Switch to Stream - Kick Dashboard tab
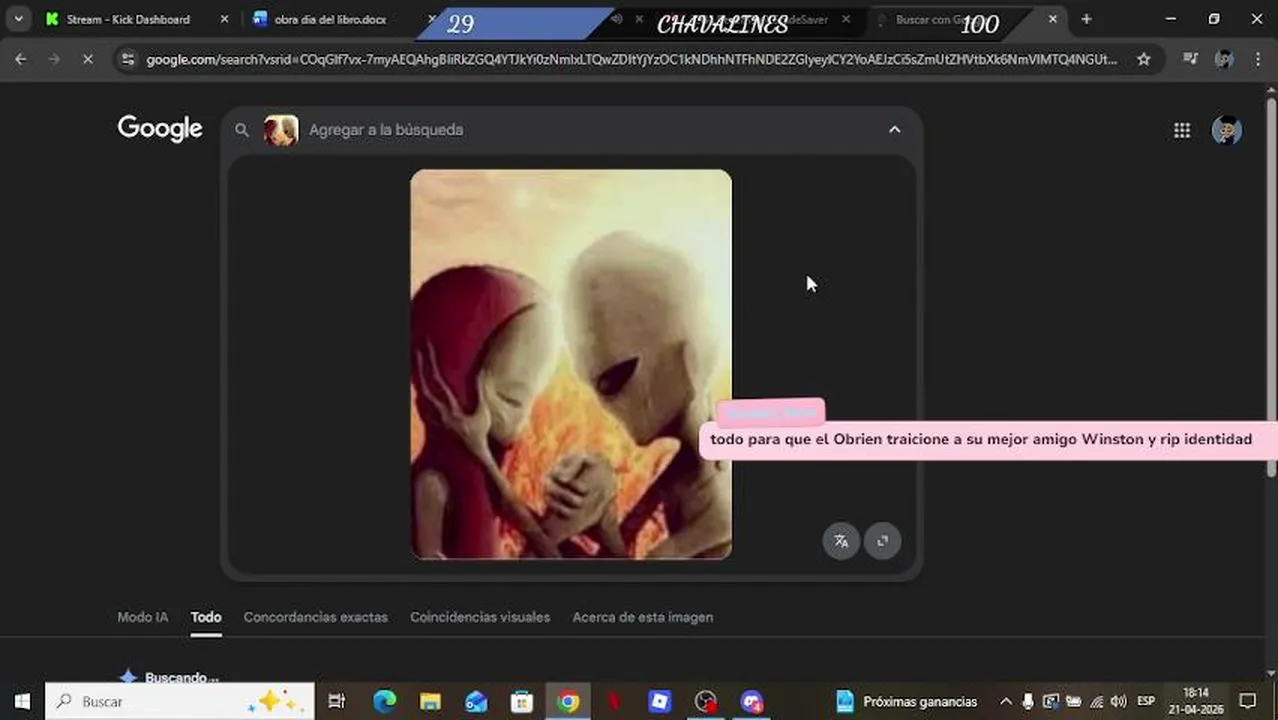The height and width of the screenshot is (720, 1278). click(127, 19)
